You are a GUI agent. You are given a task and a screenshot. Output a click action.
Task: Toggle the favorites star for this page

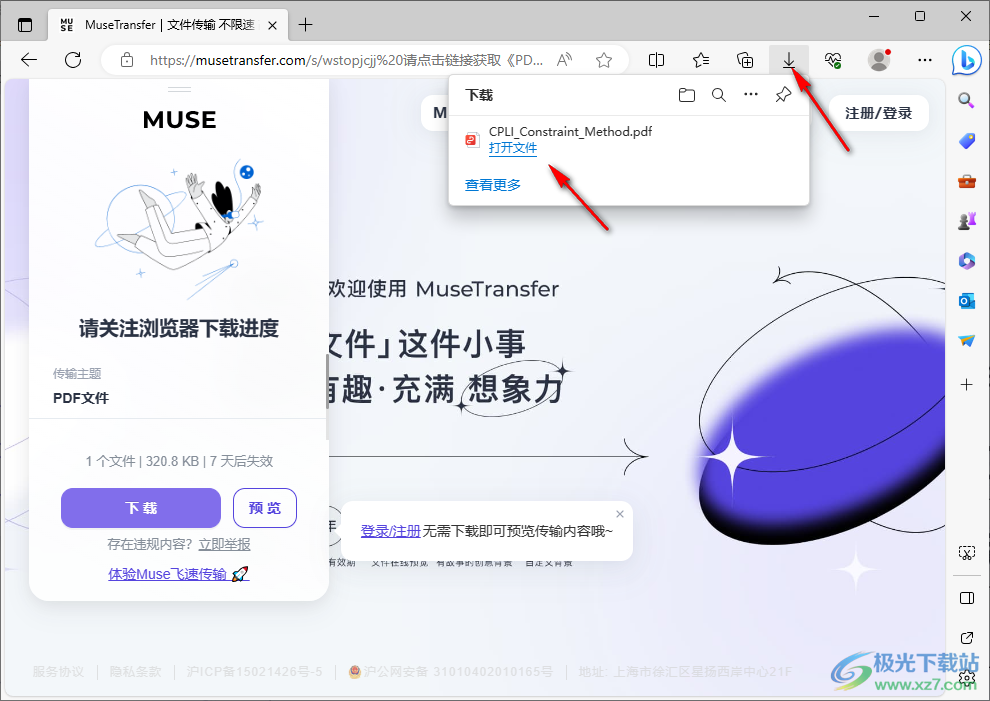[x=604, y=60]
